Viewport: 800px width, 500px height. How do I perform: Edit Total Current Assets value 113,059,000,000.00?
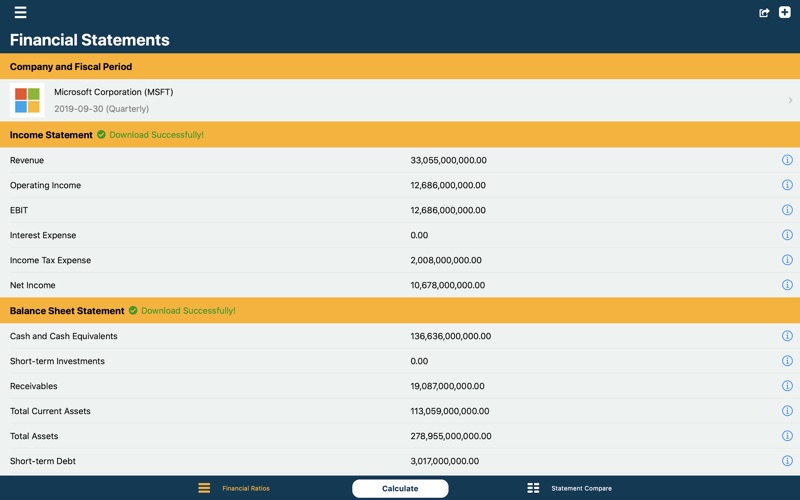pyautogui.click(x=449, y=411)
